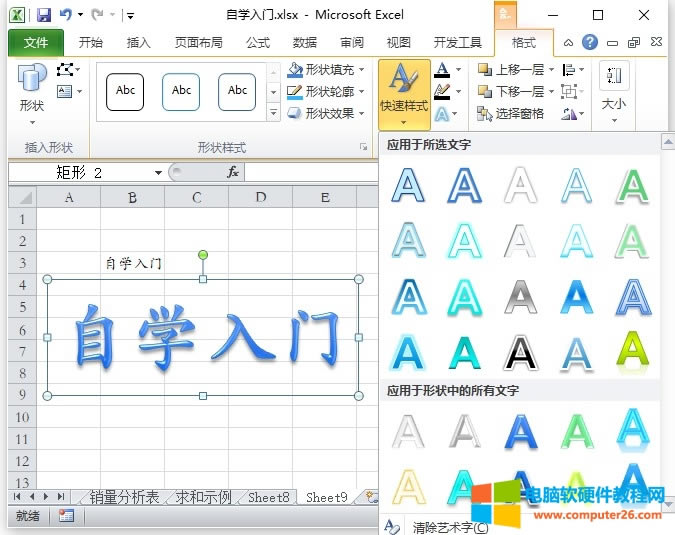Click the macro record icon in status bar
Viewport: 675px width, 535px height.
click(x=66, y=516)
